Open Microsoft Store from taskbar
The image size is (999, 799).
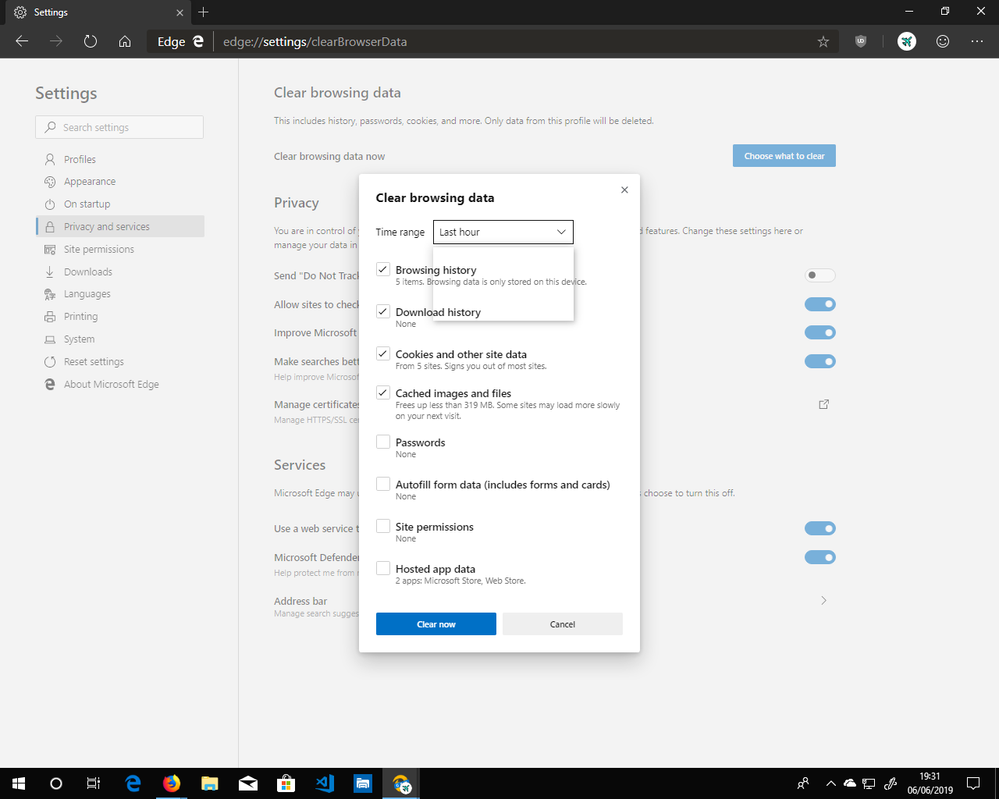(x=286, y=783)
